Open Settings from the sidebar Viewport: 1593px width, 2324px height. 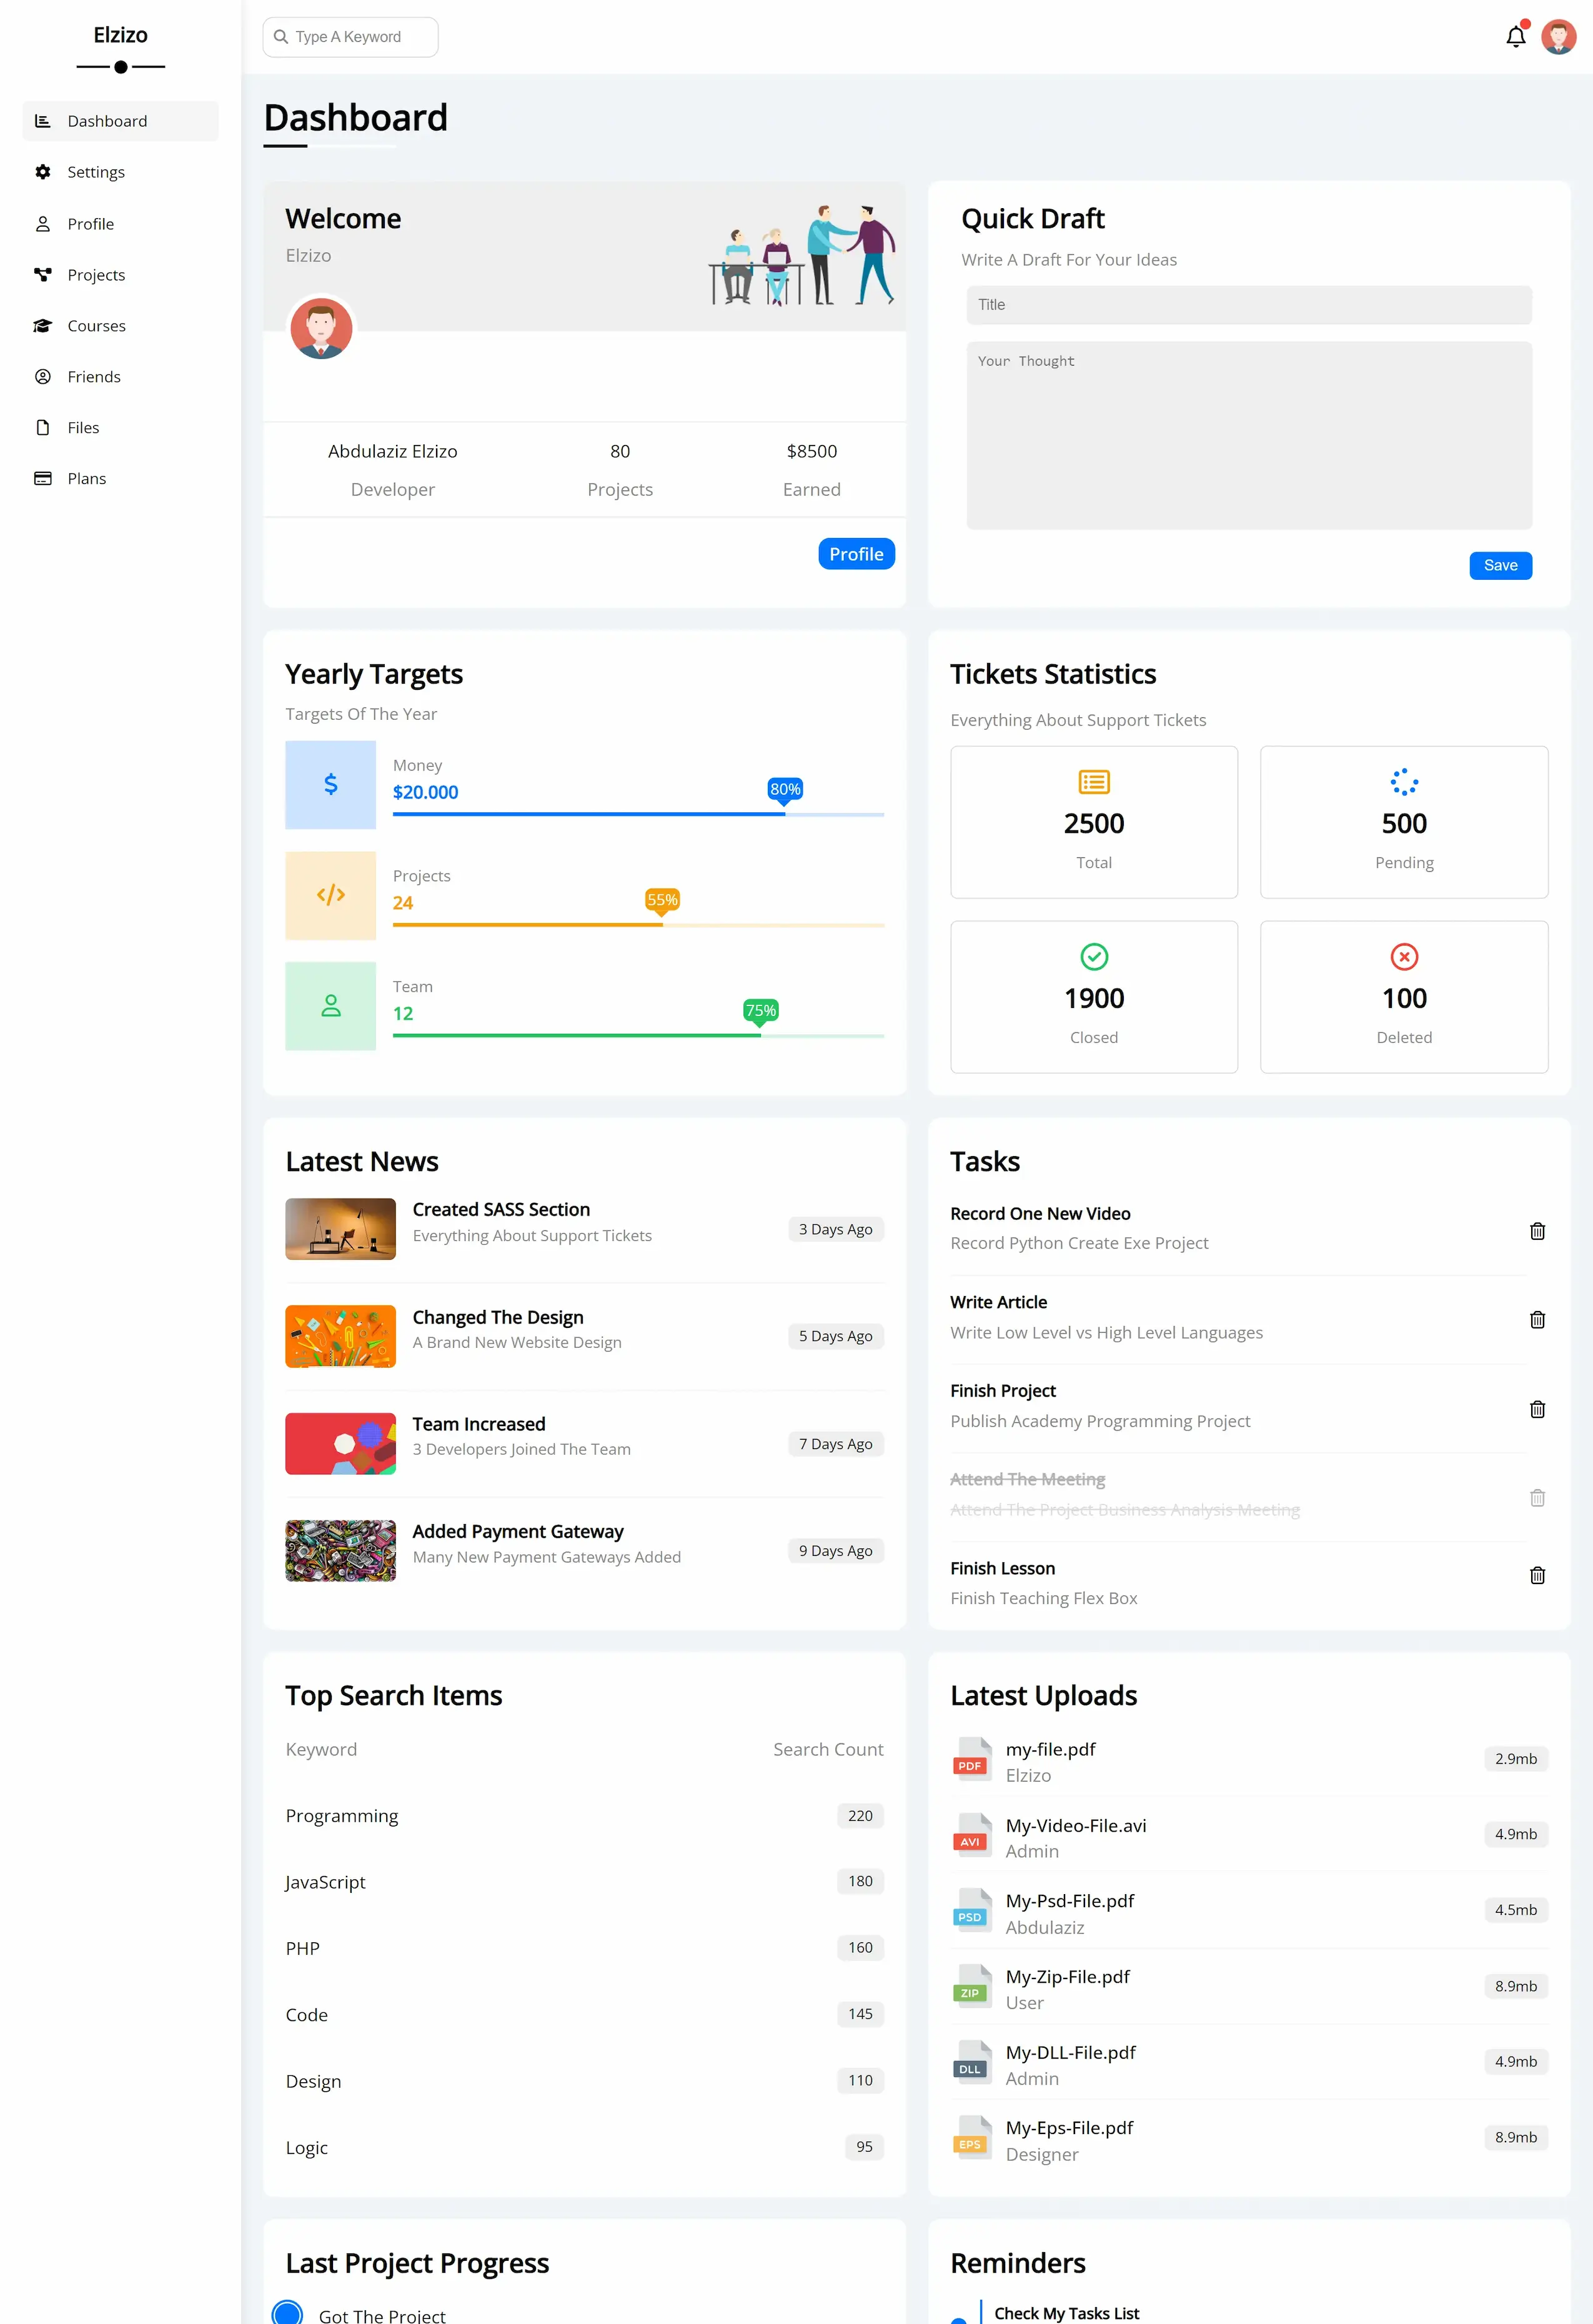coord(96,172)
